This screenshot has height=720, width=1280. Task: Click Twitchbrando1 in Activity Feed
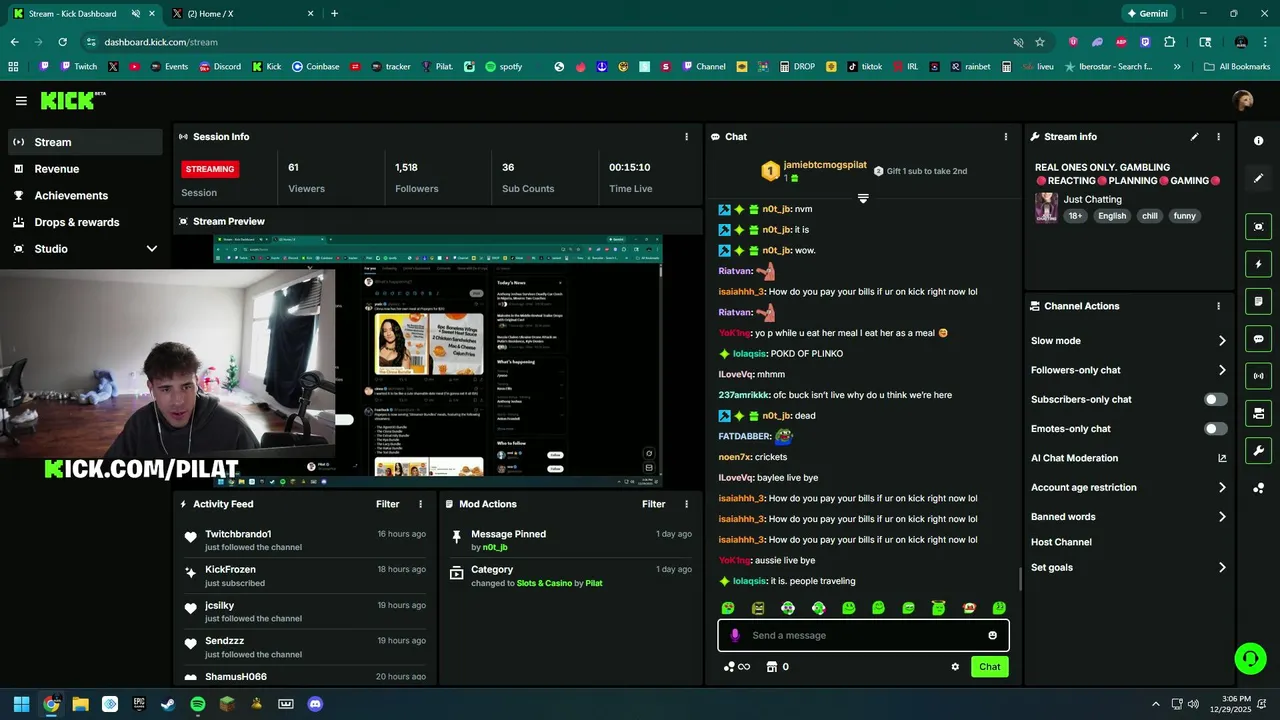point(238,534)
